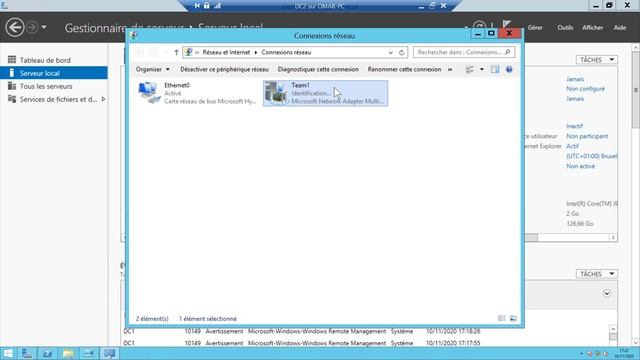Click the notifications flag icon
The width and height of the screenshot is (640, 360).
coord(507,24)
